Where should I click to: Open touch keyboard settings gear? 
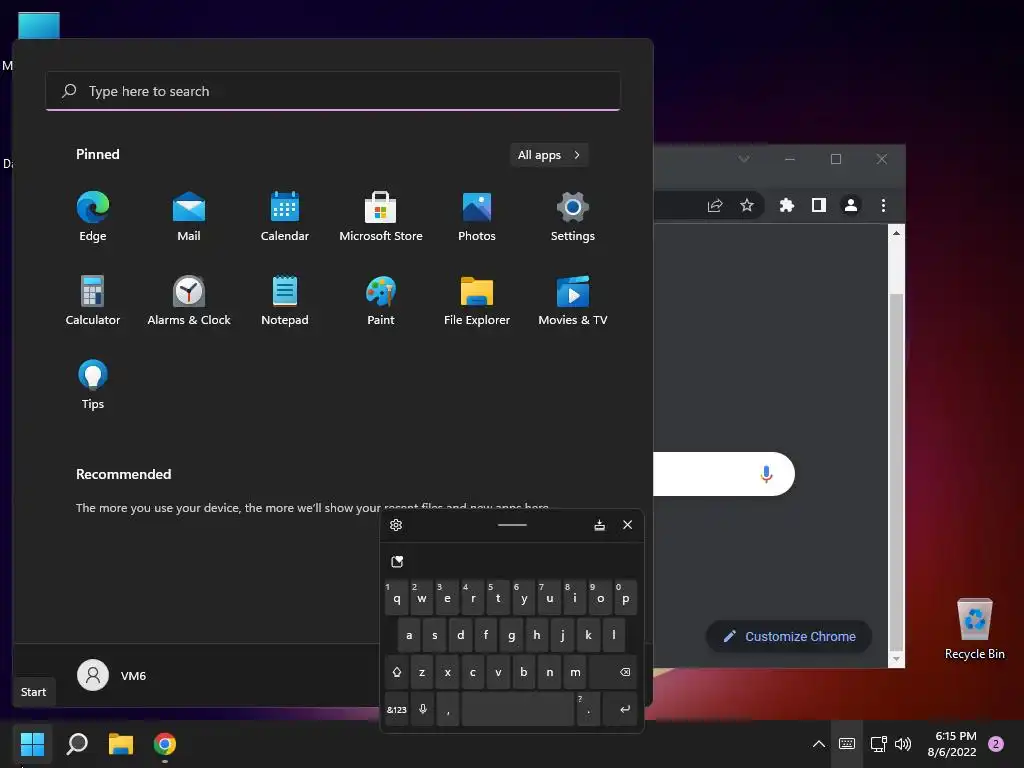396,525
